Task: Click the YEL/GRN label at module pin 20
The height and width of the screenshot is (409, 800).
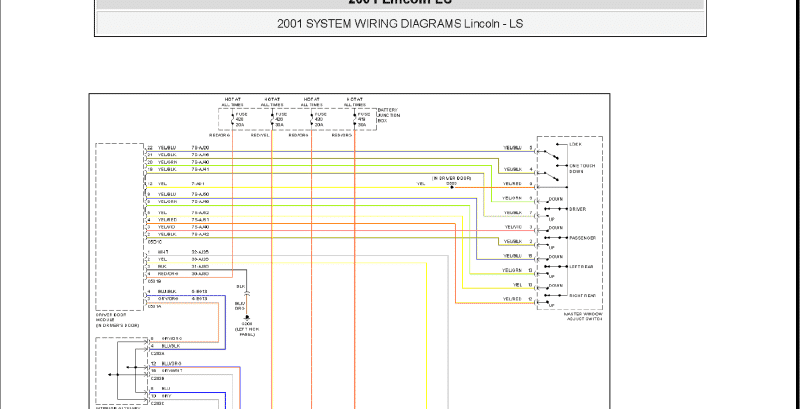Action: pos(167,162)
